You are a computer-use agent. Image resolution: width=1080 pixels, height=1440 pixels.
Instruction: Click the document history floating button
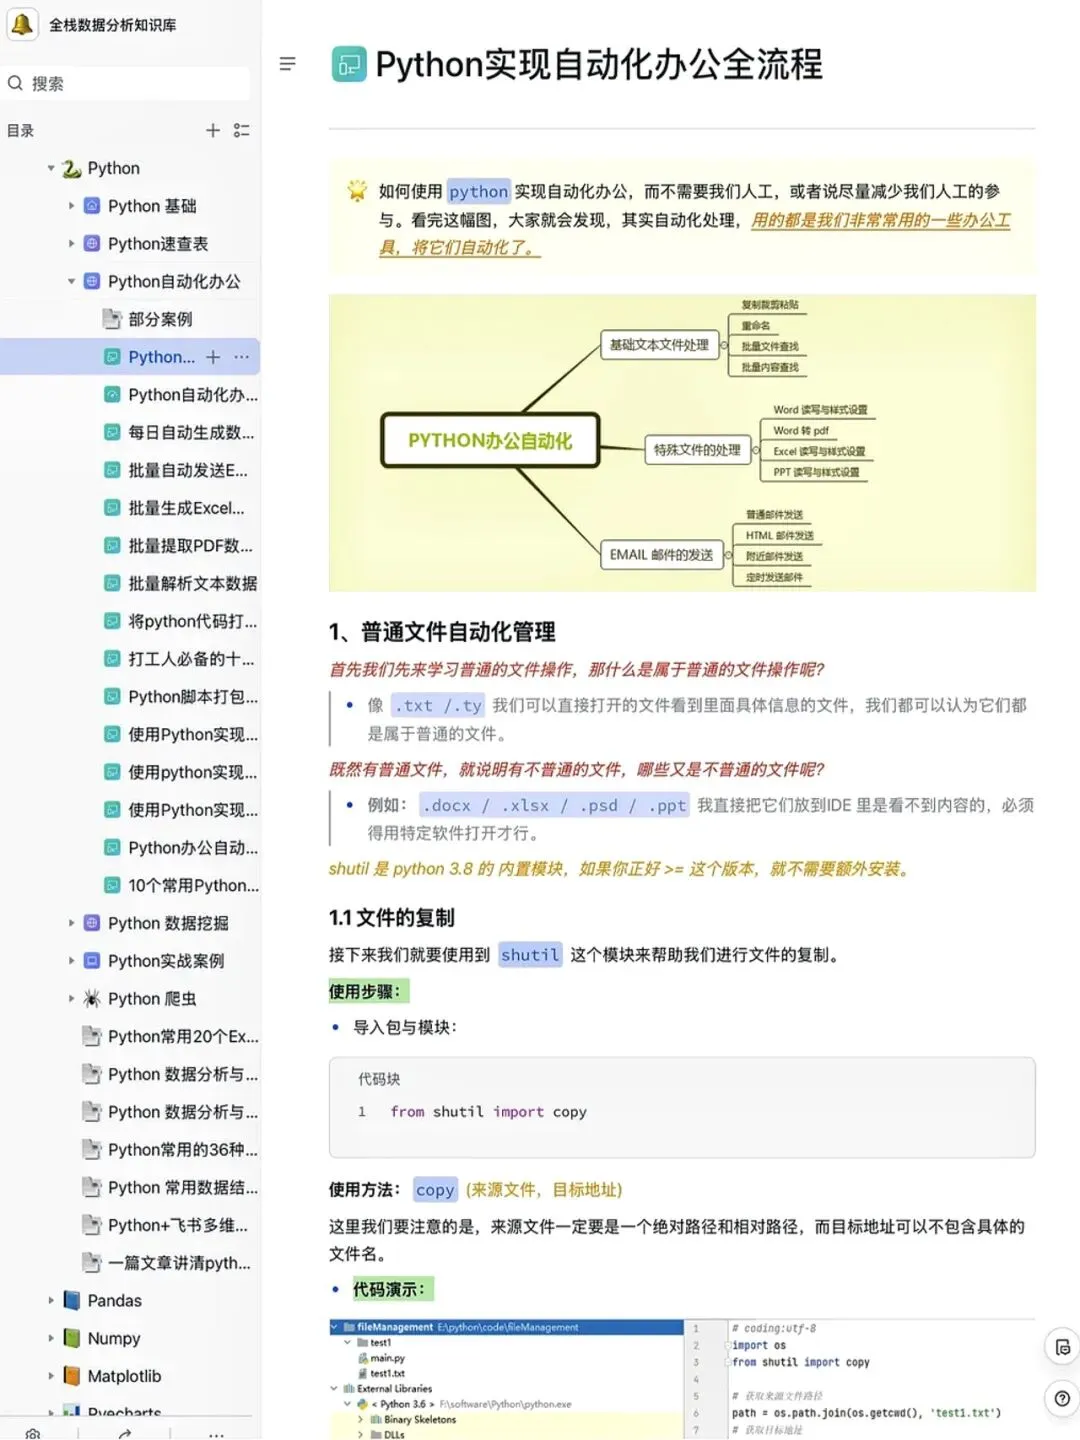pyautogui.click(x=1062, y=1347)
